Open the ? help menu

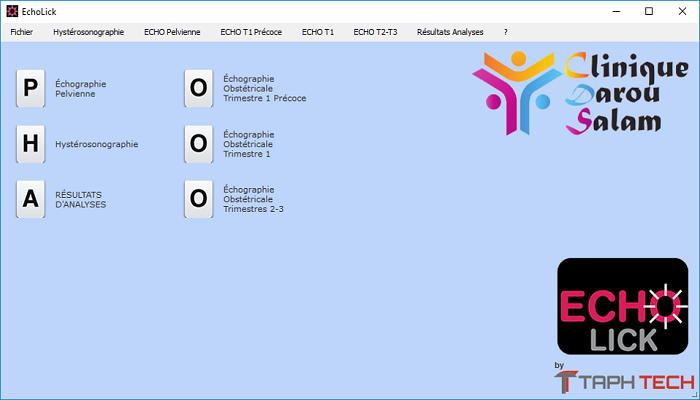(506, 32)
